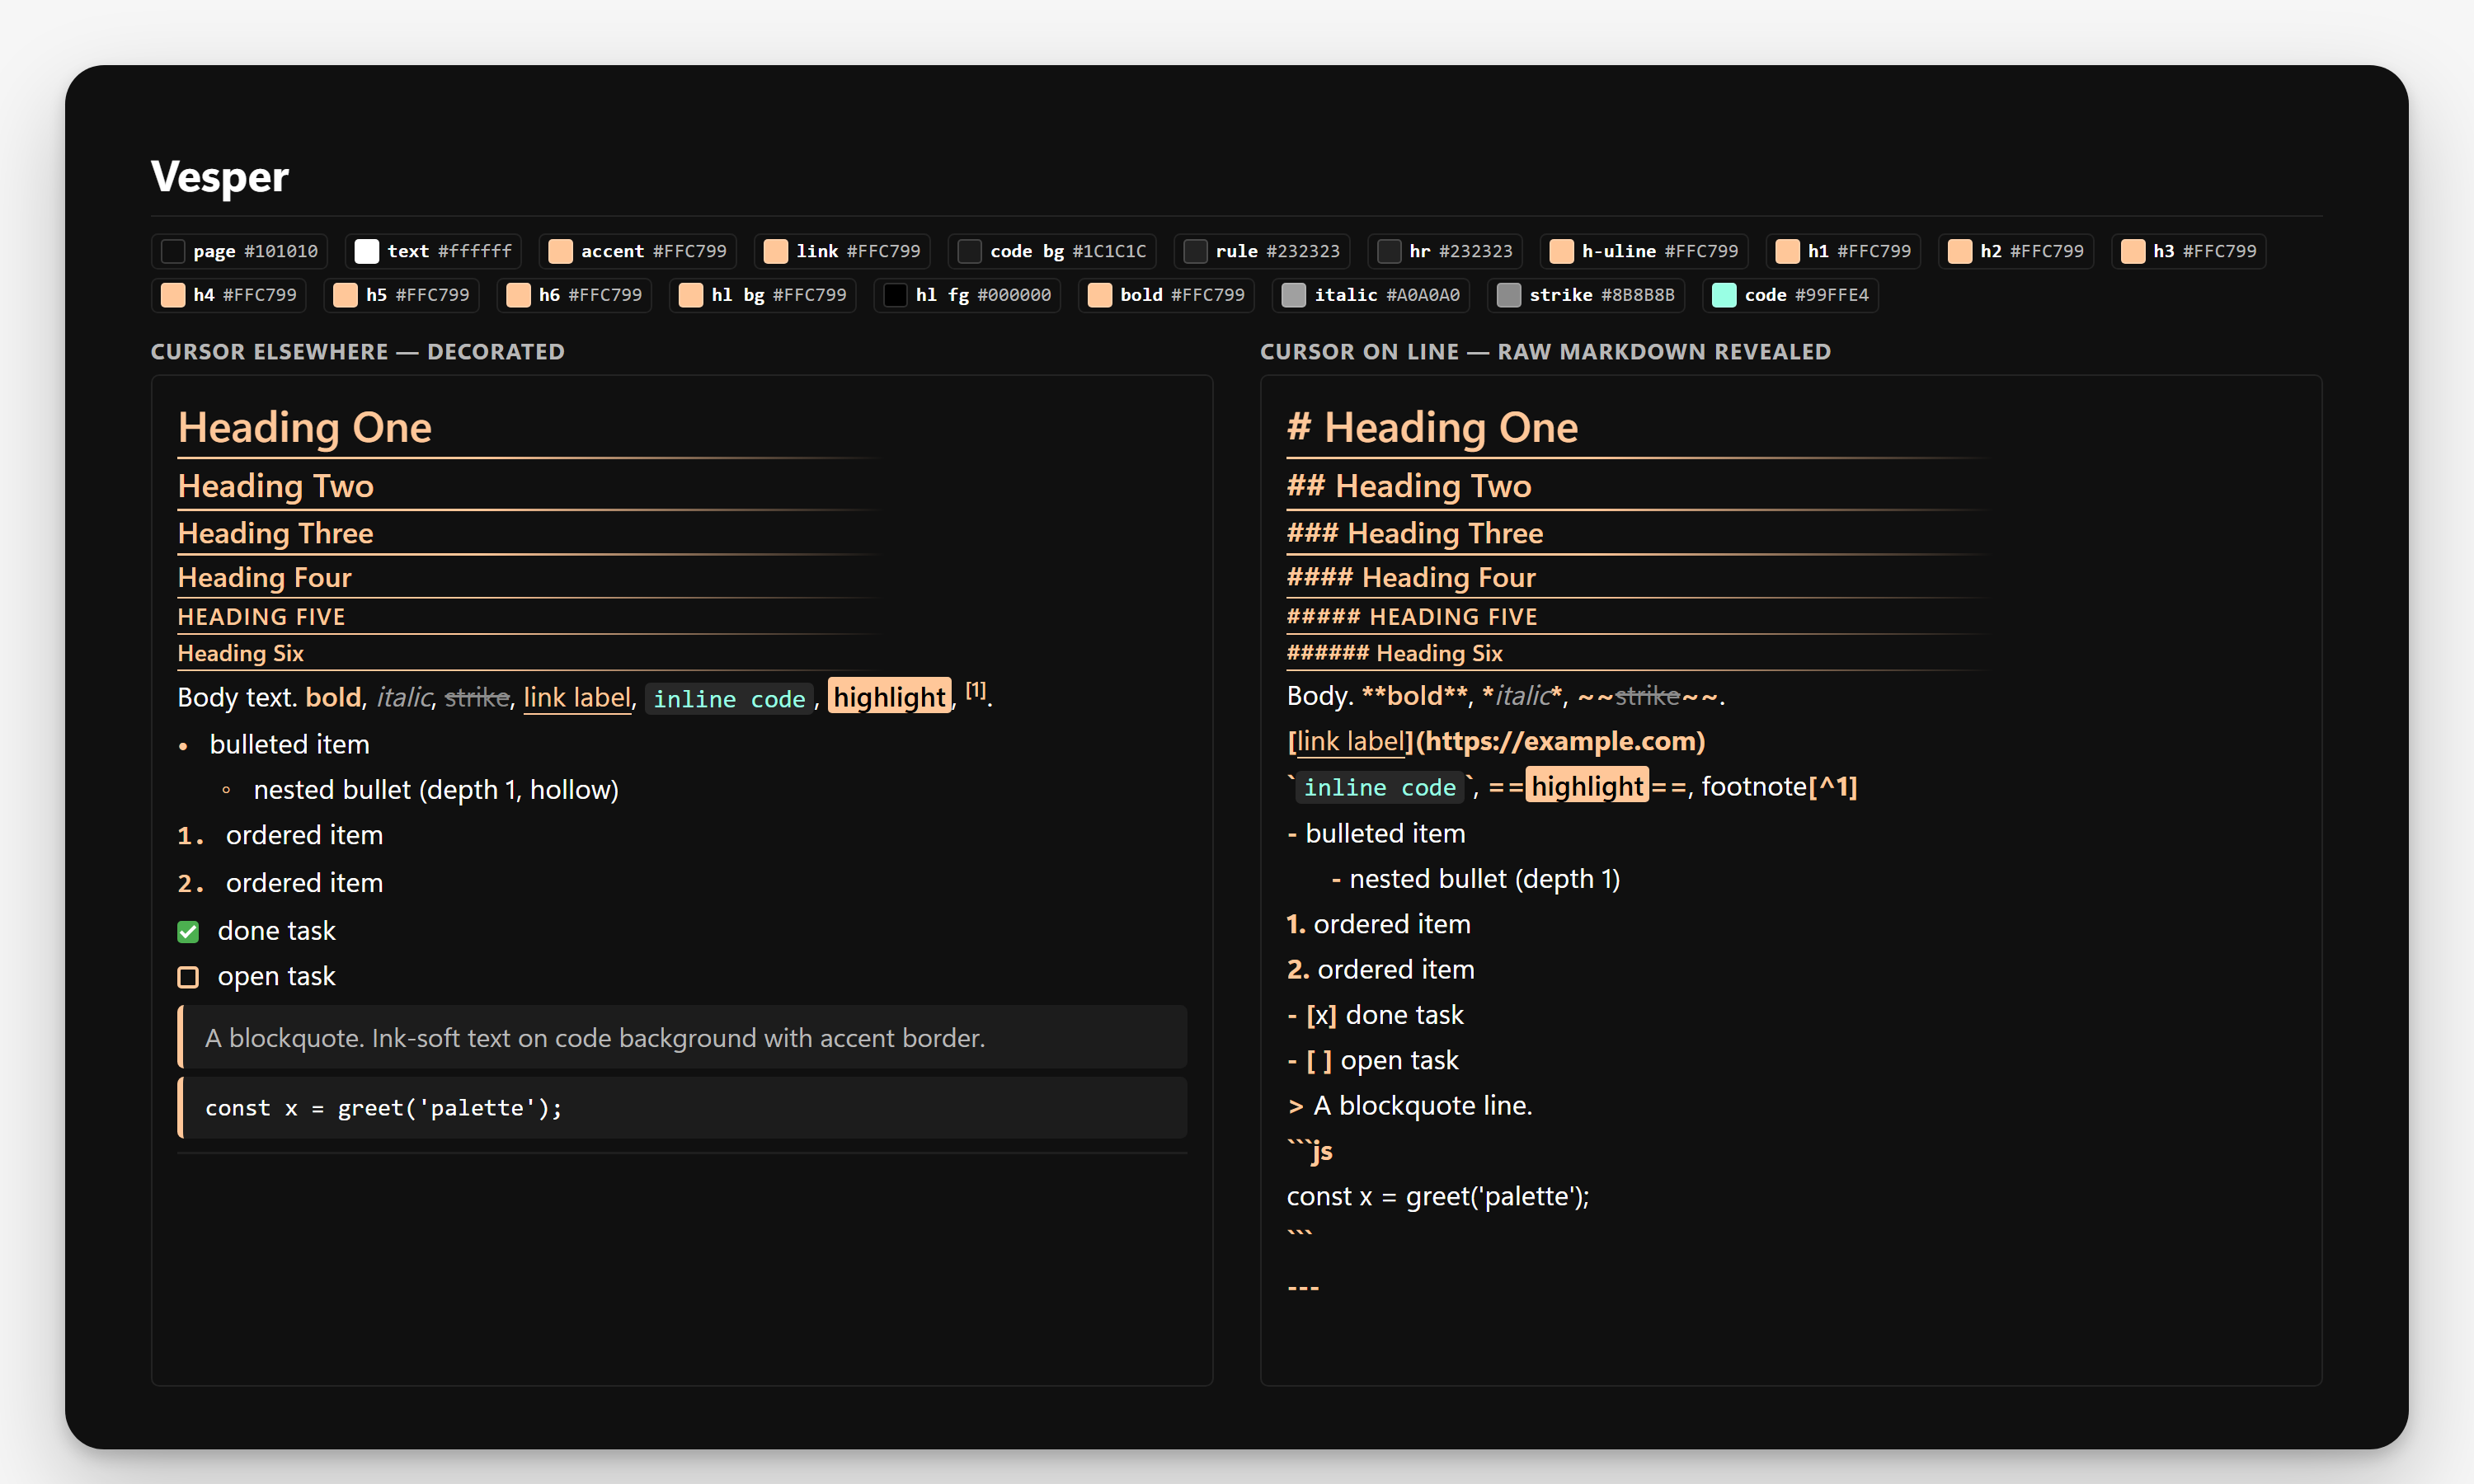Click the raw '###### Heading Six' line

click(x=1395, y=653)
